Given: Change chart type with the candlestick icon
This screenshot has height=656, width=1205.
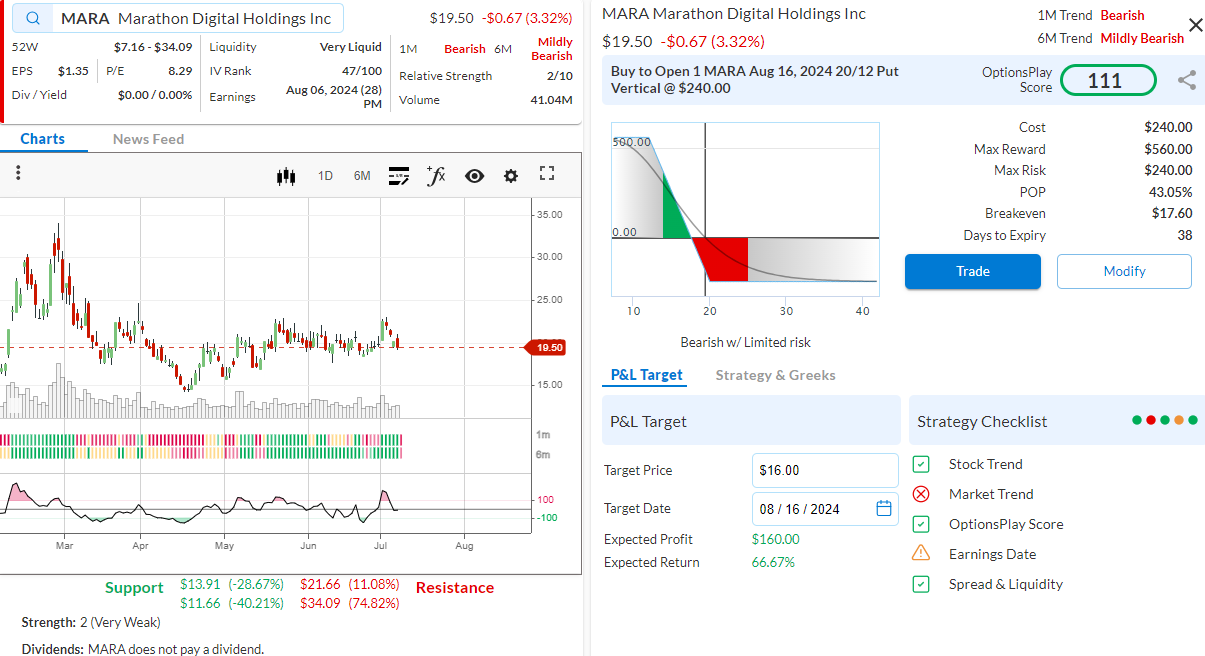Looking at the screenshot, I should point(287,176).
